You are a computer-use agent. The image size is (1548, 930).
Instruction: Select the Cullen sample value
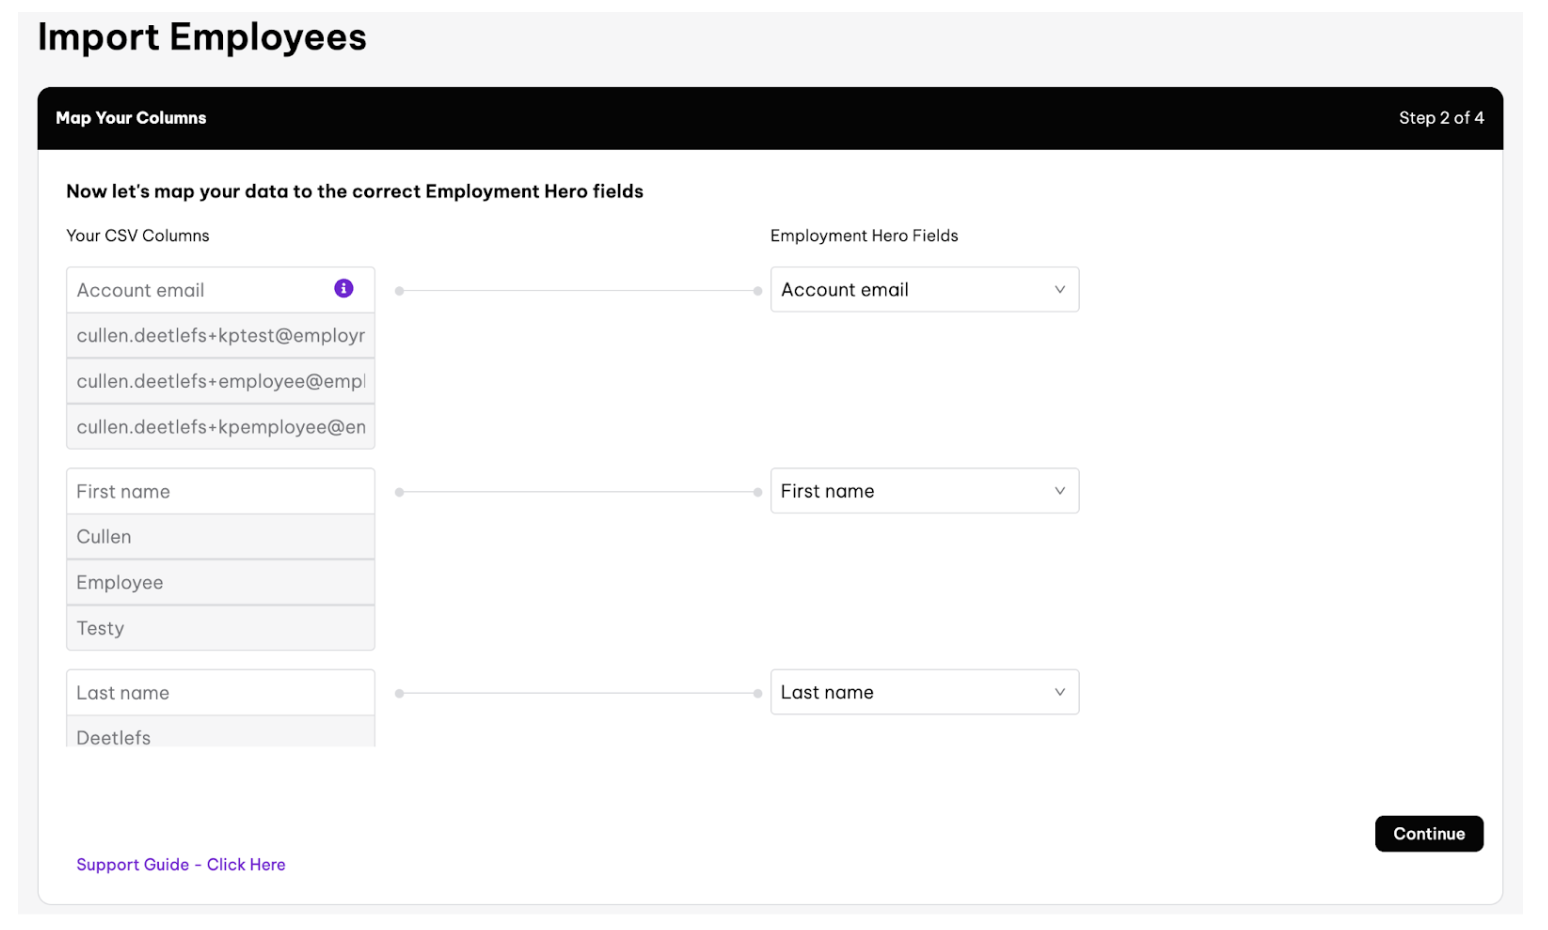[x=220, y=537]
